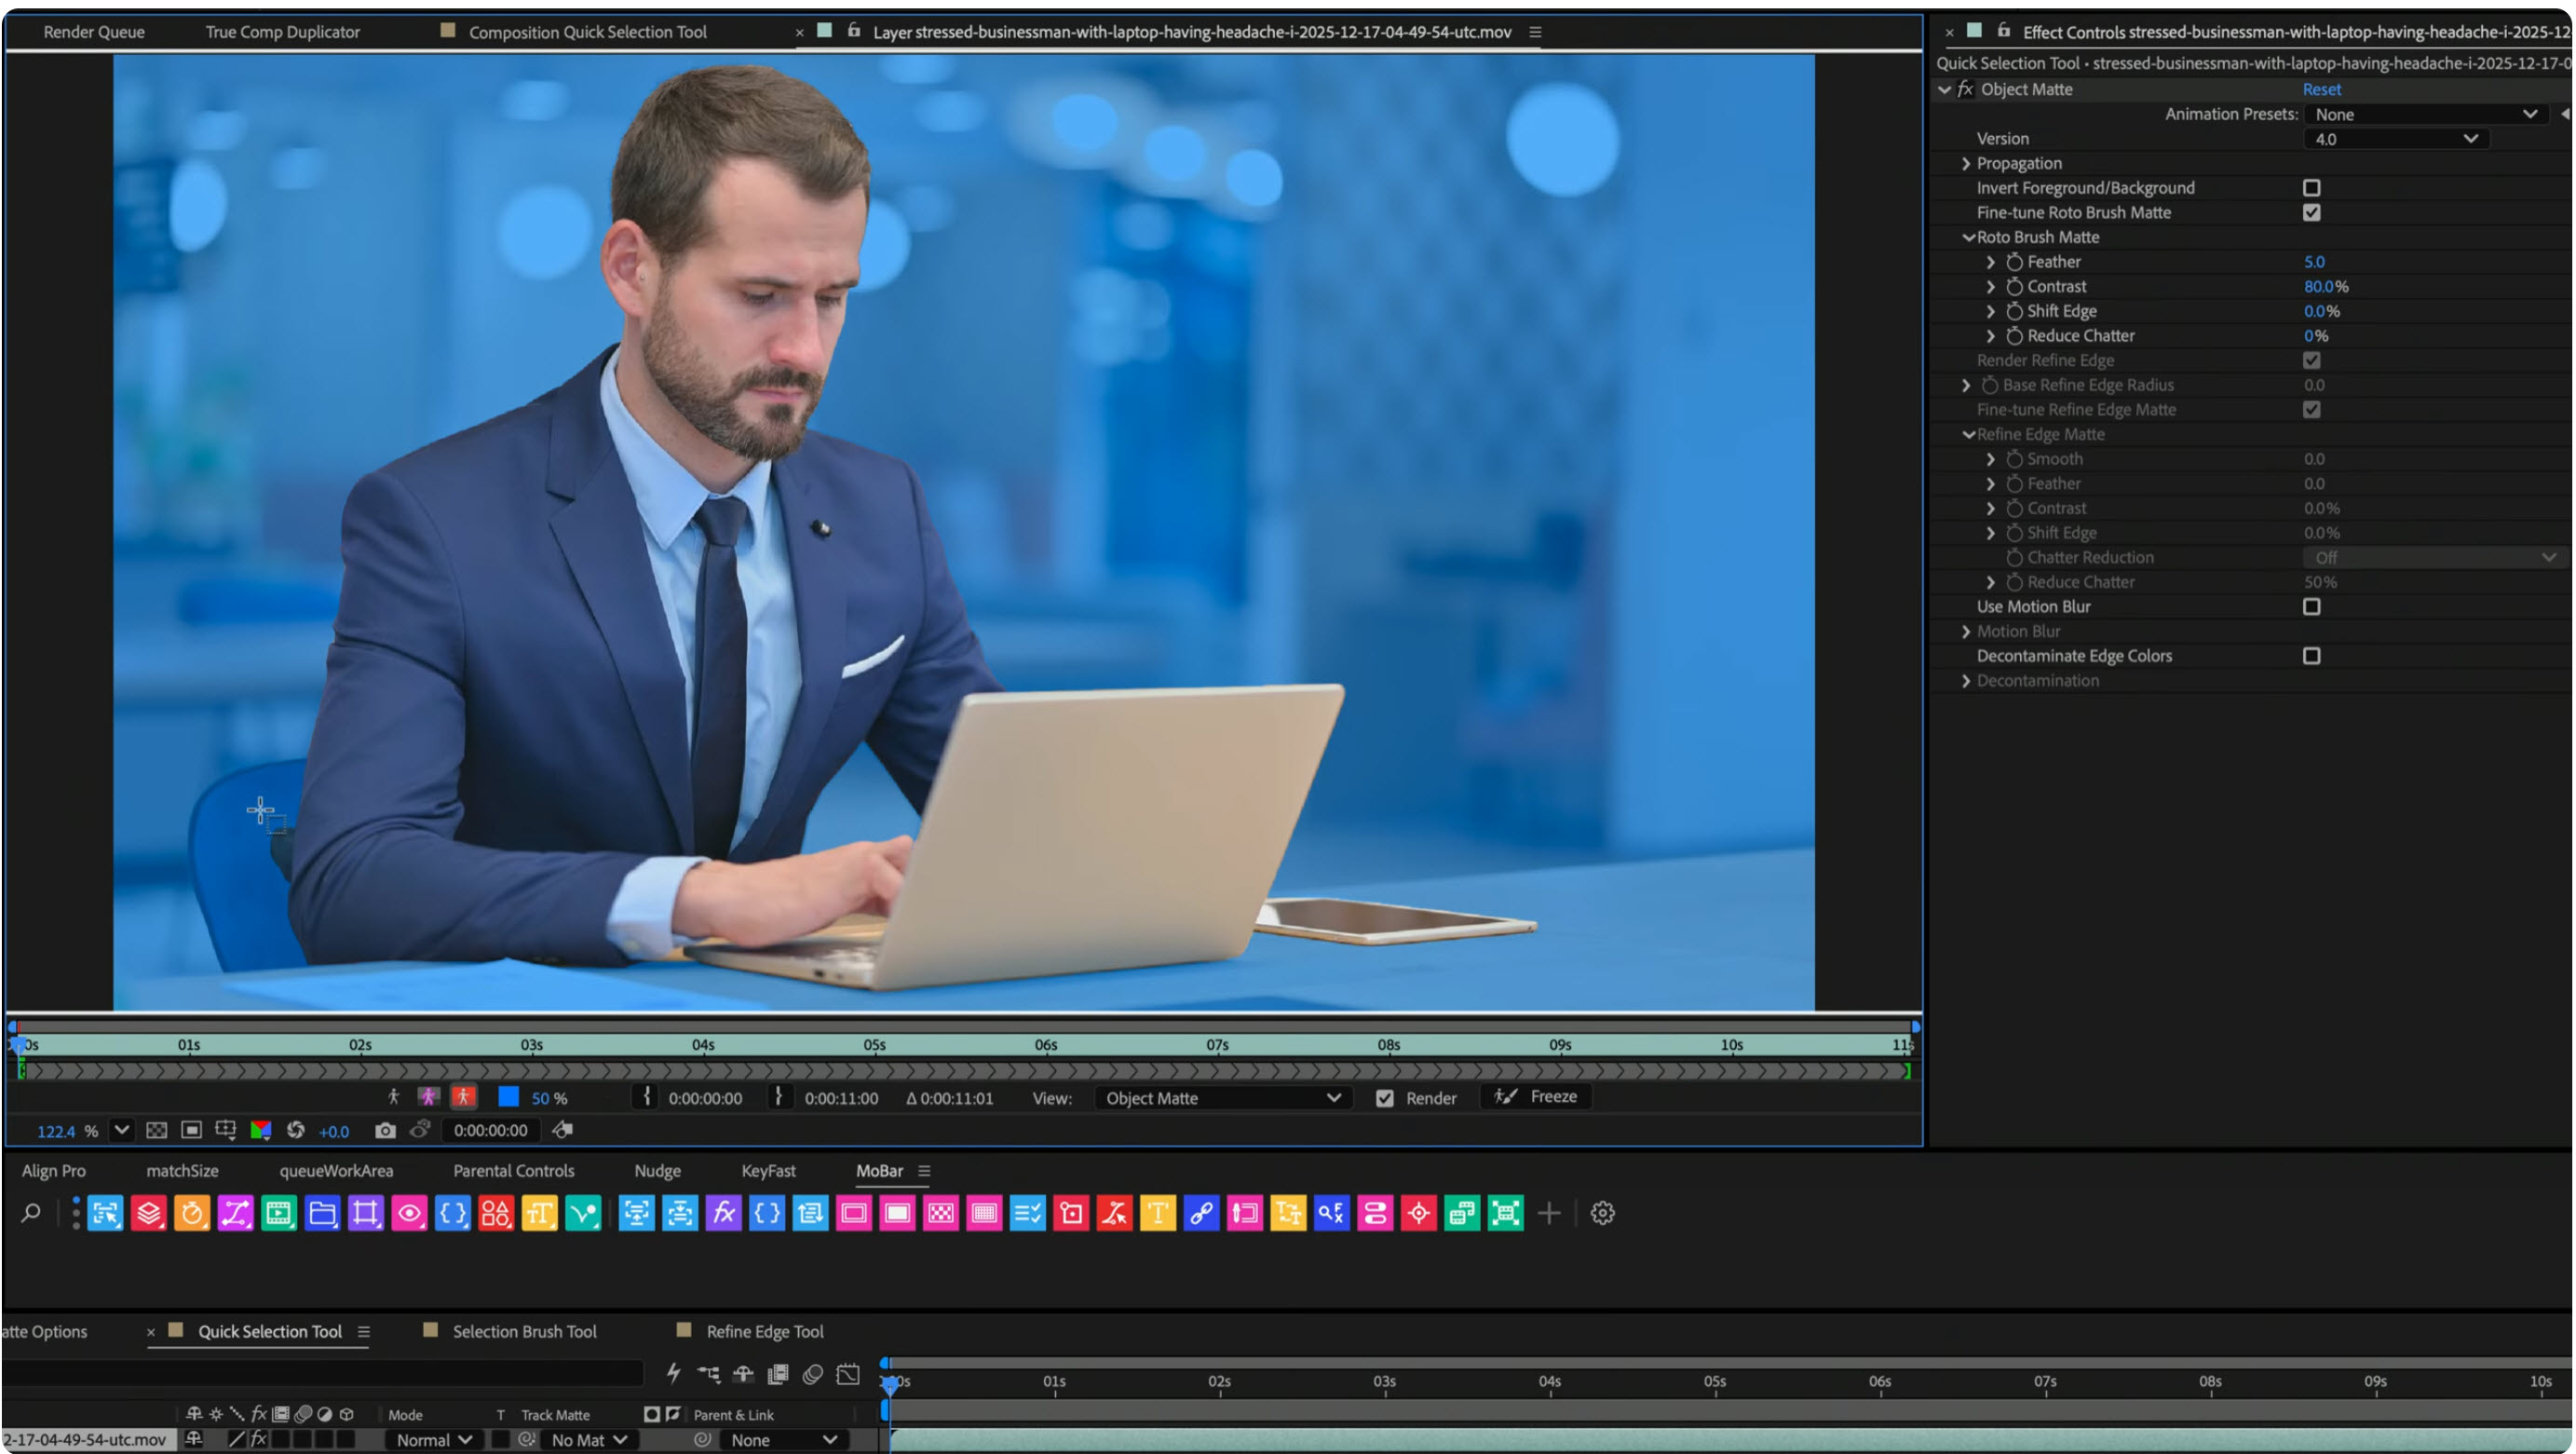This screenshot has width=2576, height=1454.
Task: Open MoBar settings gear icon
Action: tap(1602, 1213)
